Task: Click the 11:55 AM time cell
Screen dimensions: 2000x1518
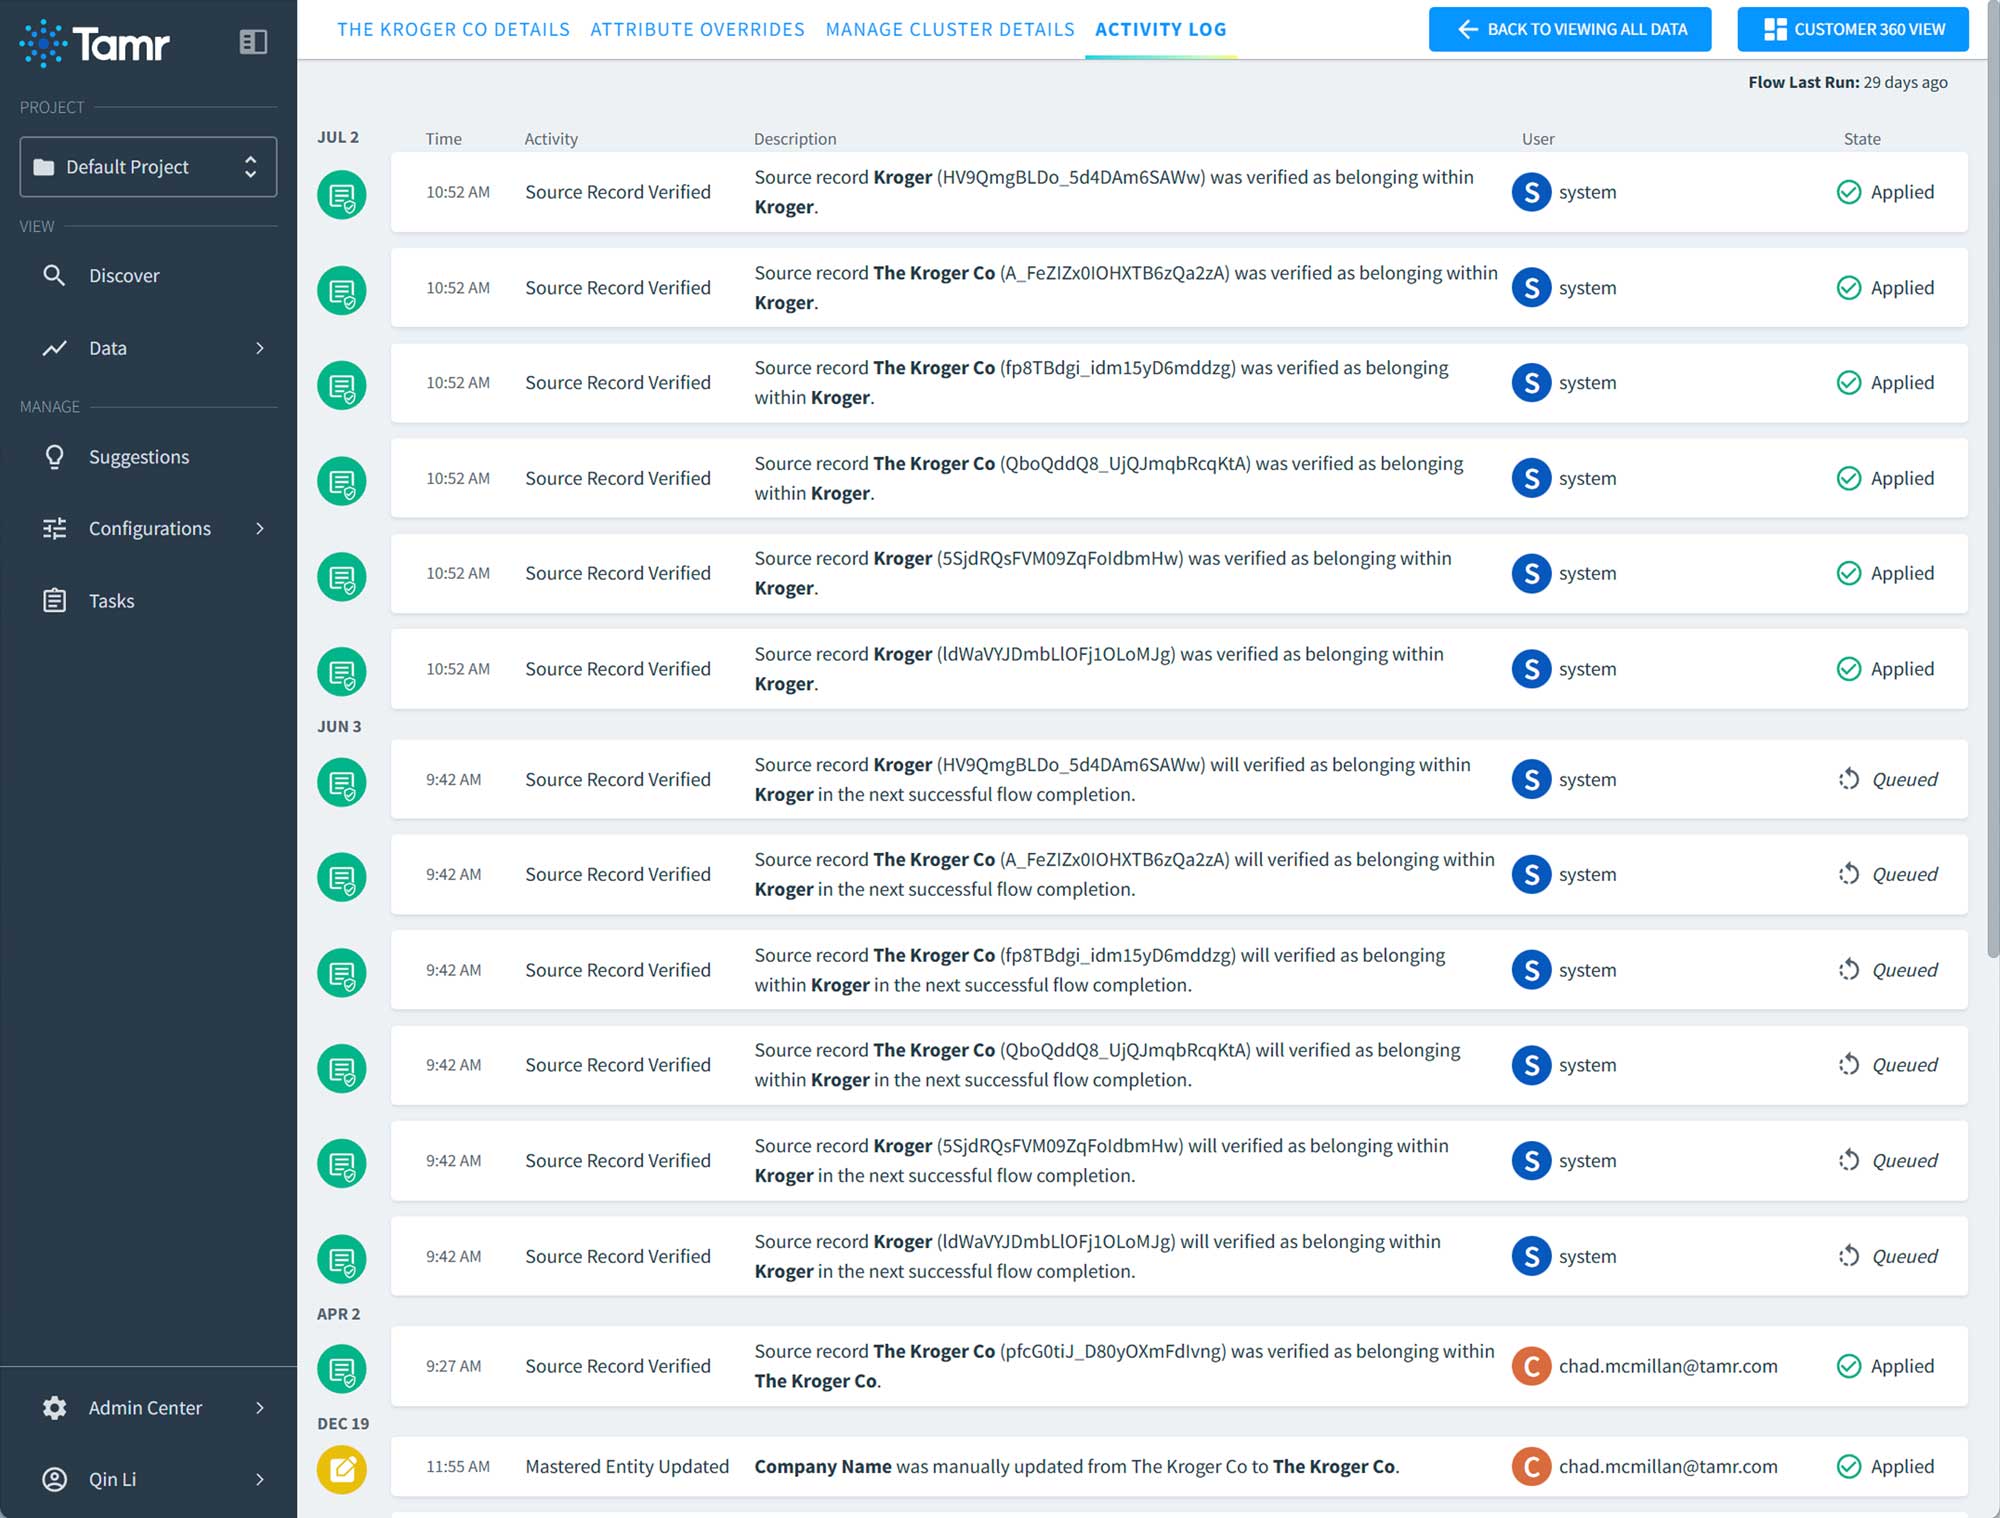Action: click(x=458, y=1467)
